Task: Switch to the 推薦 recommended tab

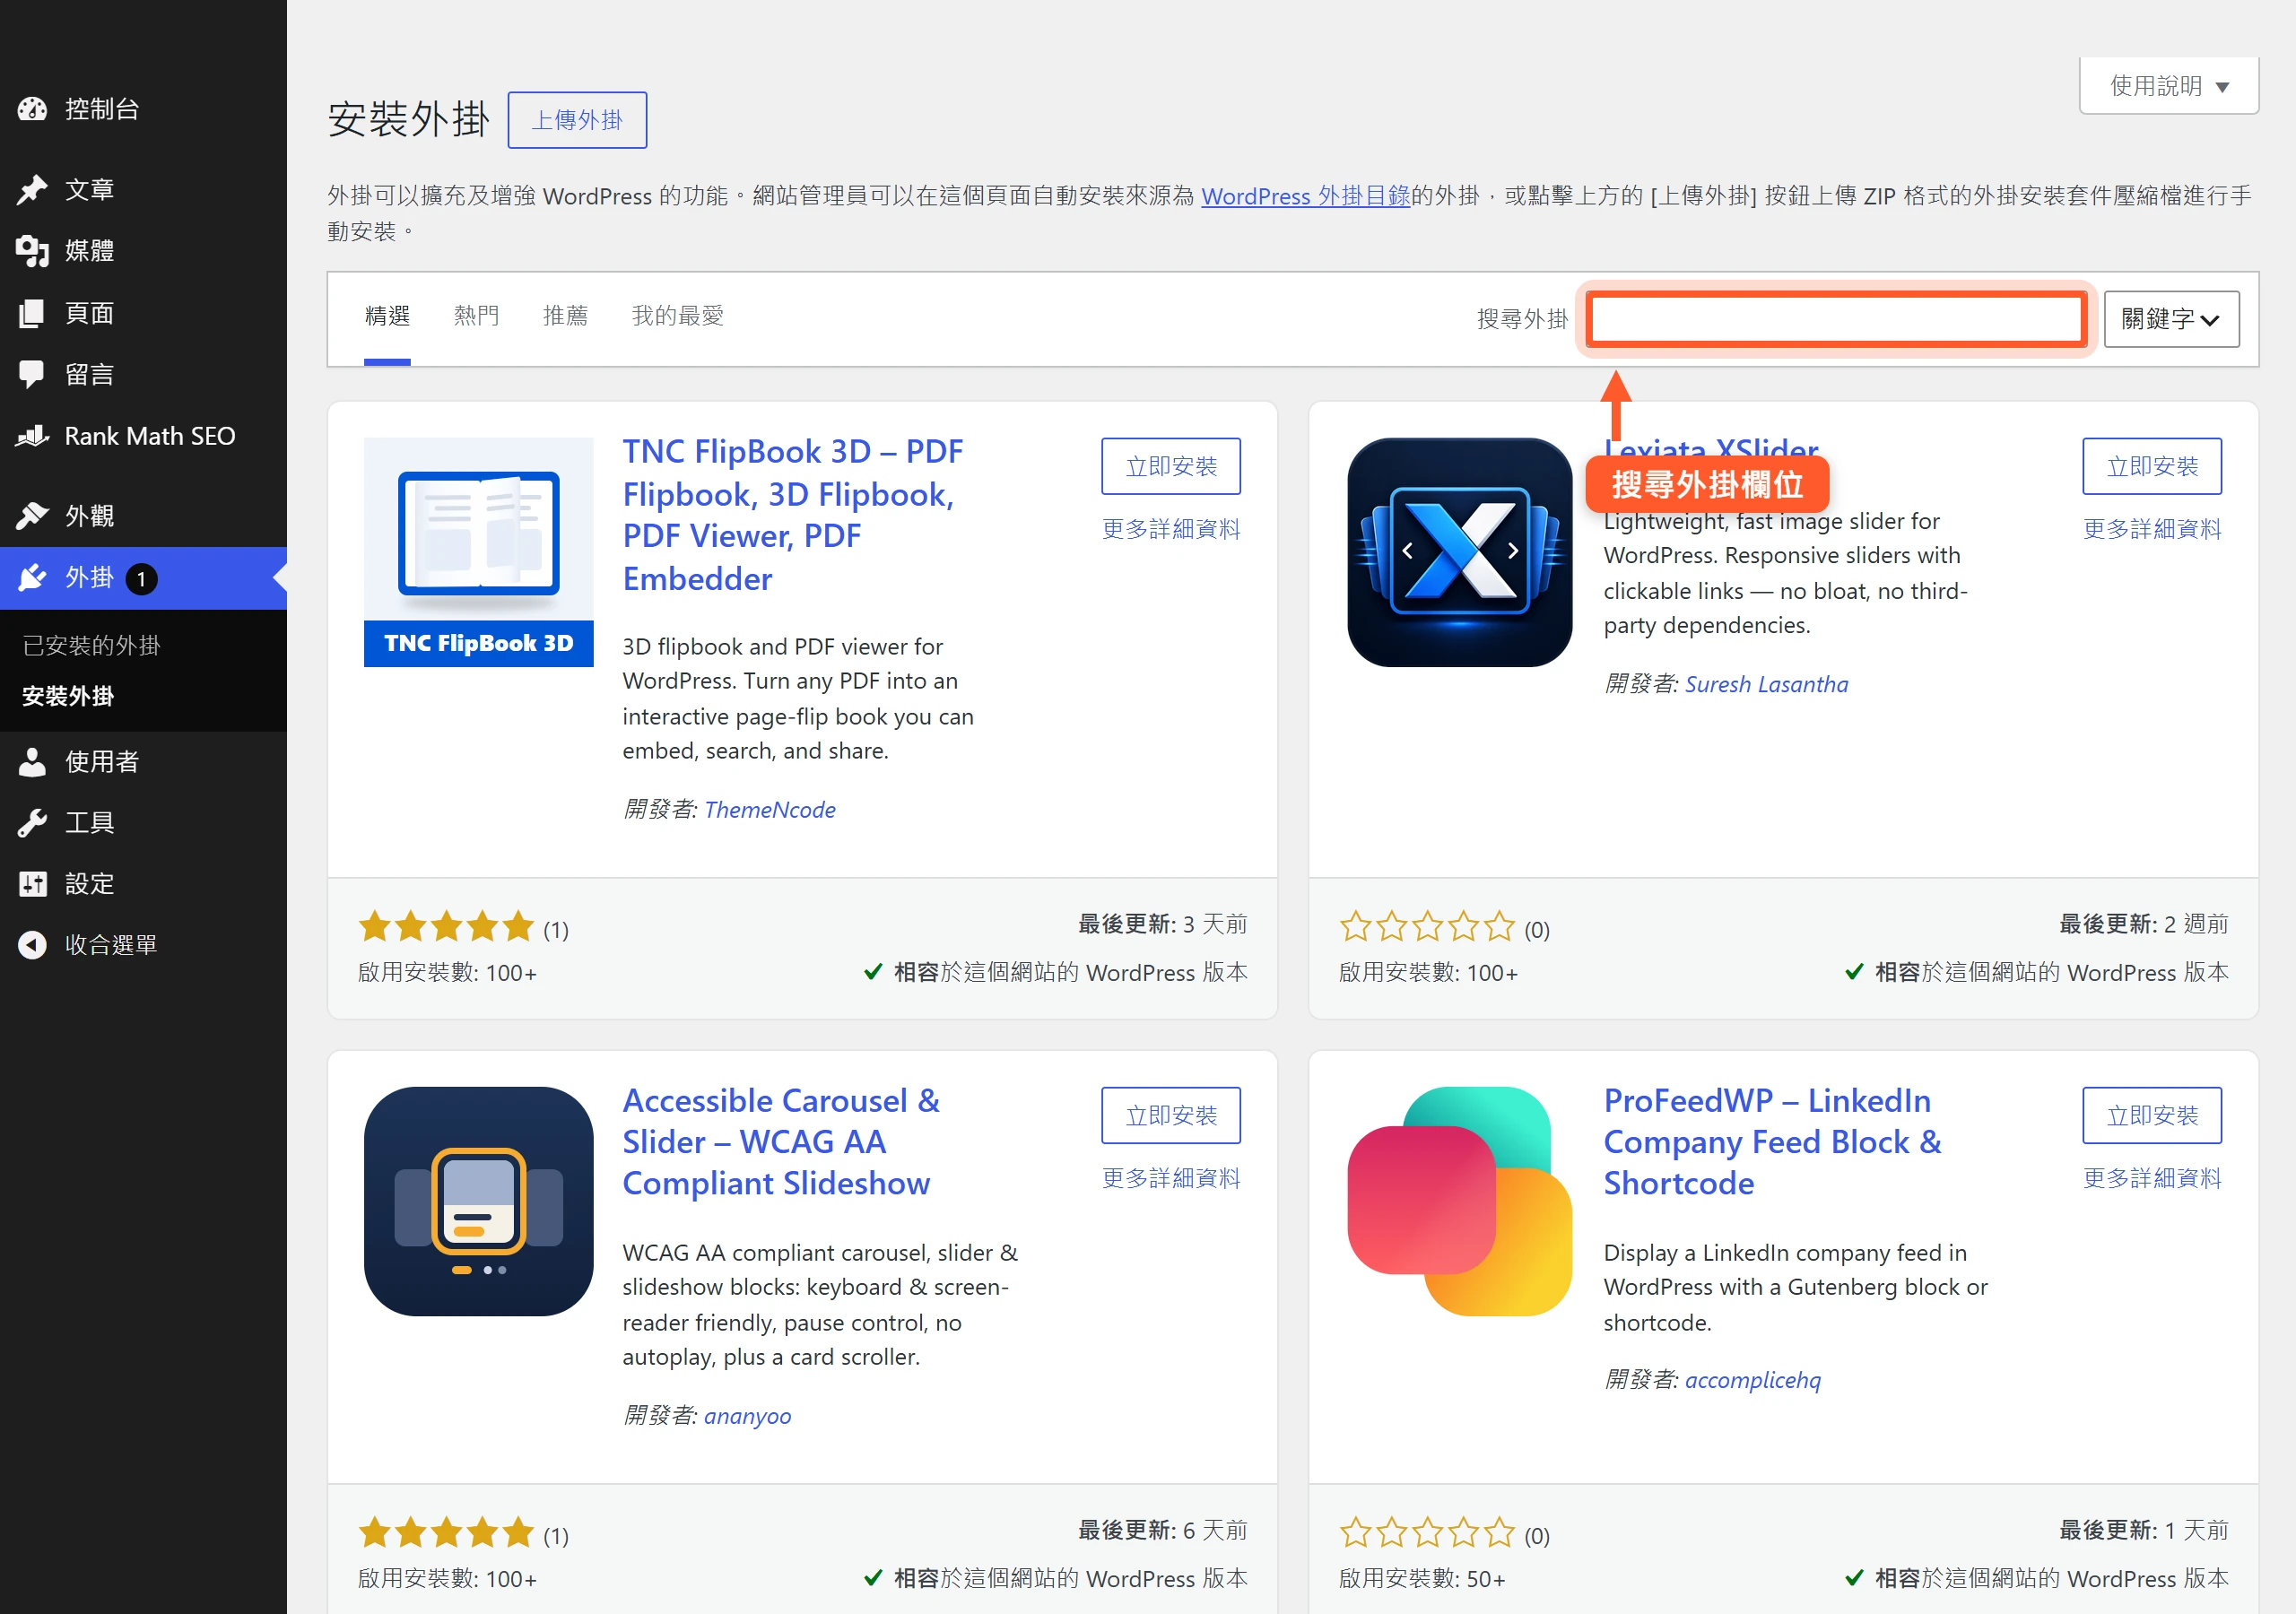Action: tap(565, 316)
